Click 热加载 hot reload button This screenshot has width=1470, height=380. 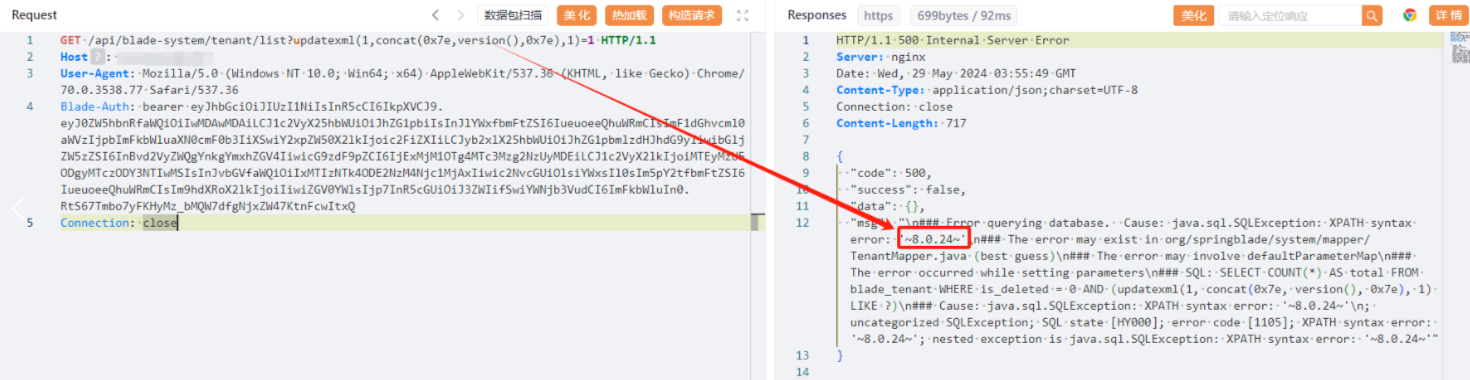click(x=630, y=15)
